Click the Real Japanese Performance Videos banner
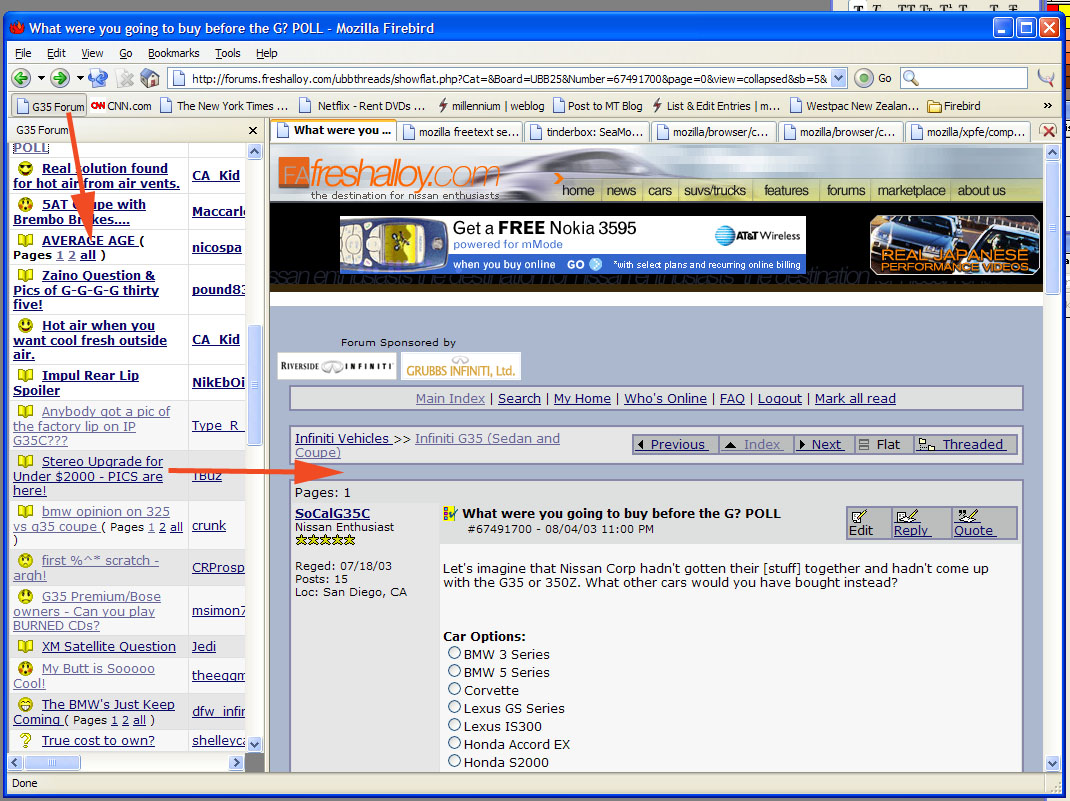Image resolution: width=1070 pixels, height=801 pixels. tap(954, 244)
